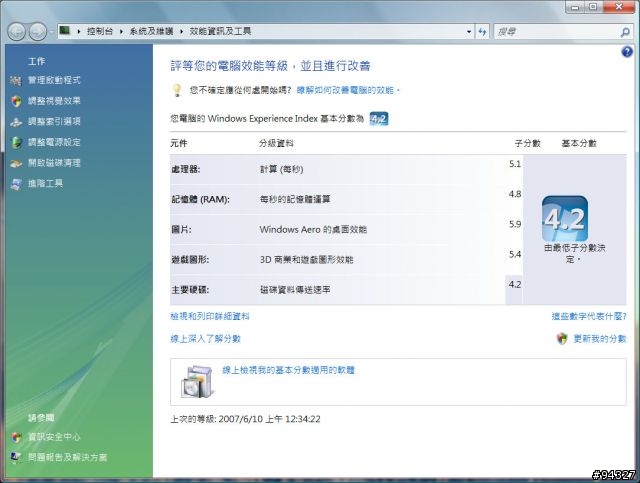Viewport: 640px width, 483px height.
Task: Click the refresh button beside address bar
Action: click(x=482, y=31)
